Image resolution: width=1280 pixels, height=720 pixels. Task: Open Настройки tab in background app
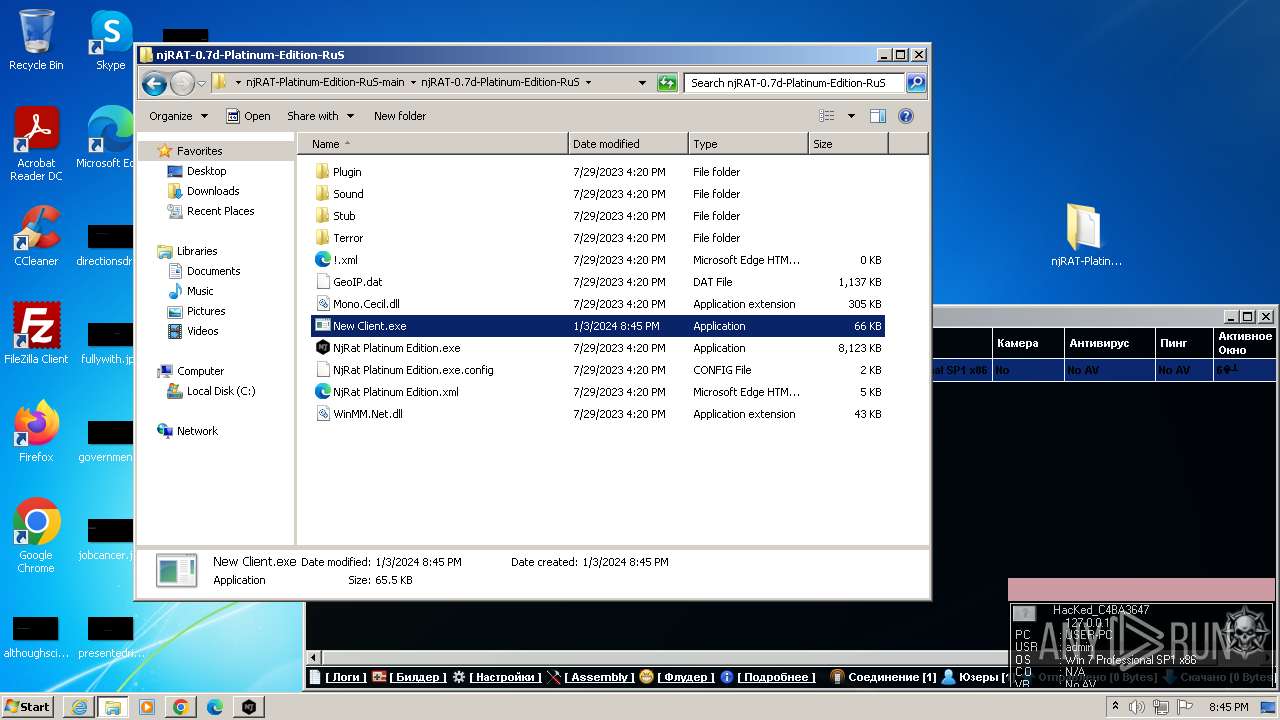pos(497,677)
